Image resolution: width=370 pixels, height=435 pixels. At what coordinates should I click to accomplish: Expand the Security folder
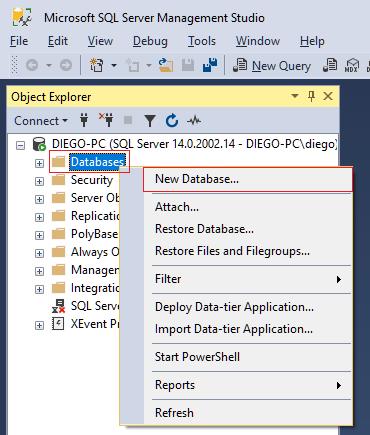coord(39,181)
